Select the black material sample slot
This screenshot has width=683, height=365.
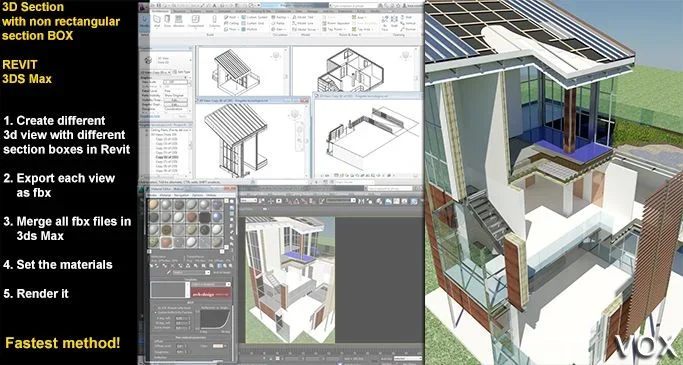(x=205, y=217)
